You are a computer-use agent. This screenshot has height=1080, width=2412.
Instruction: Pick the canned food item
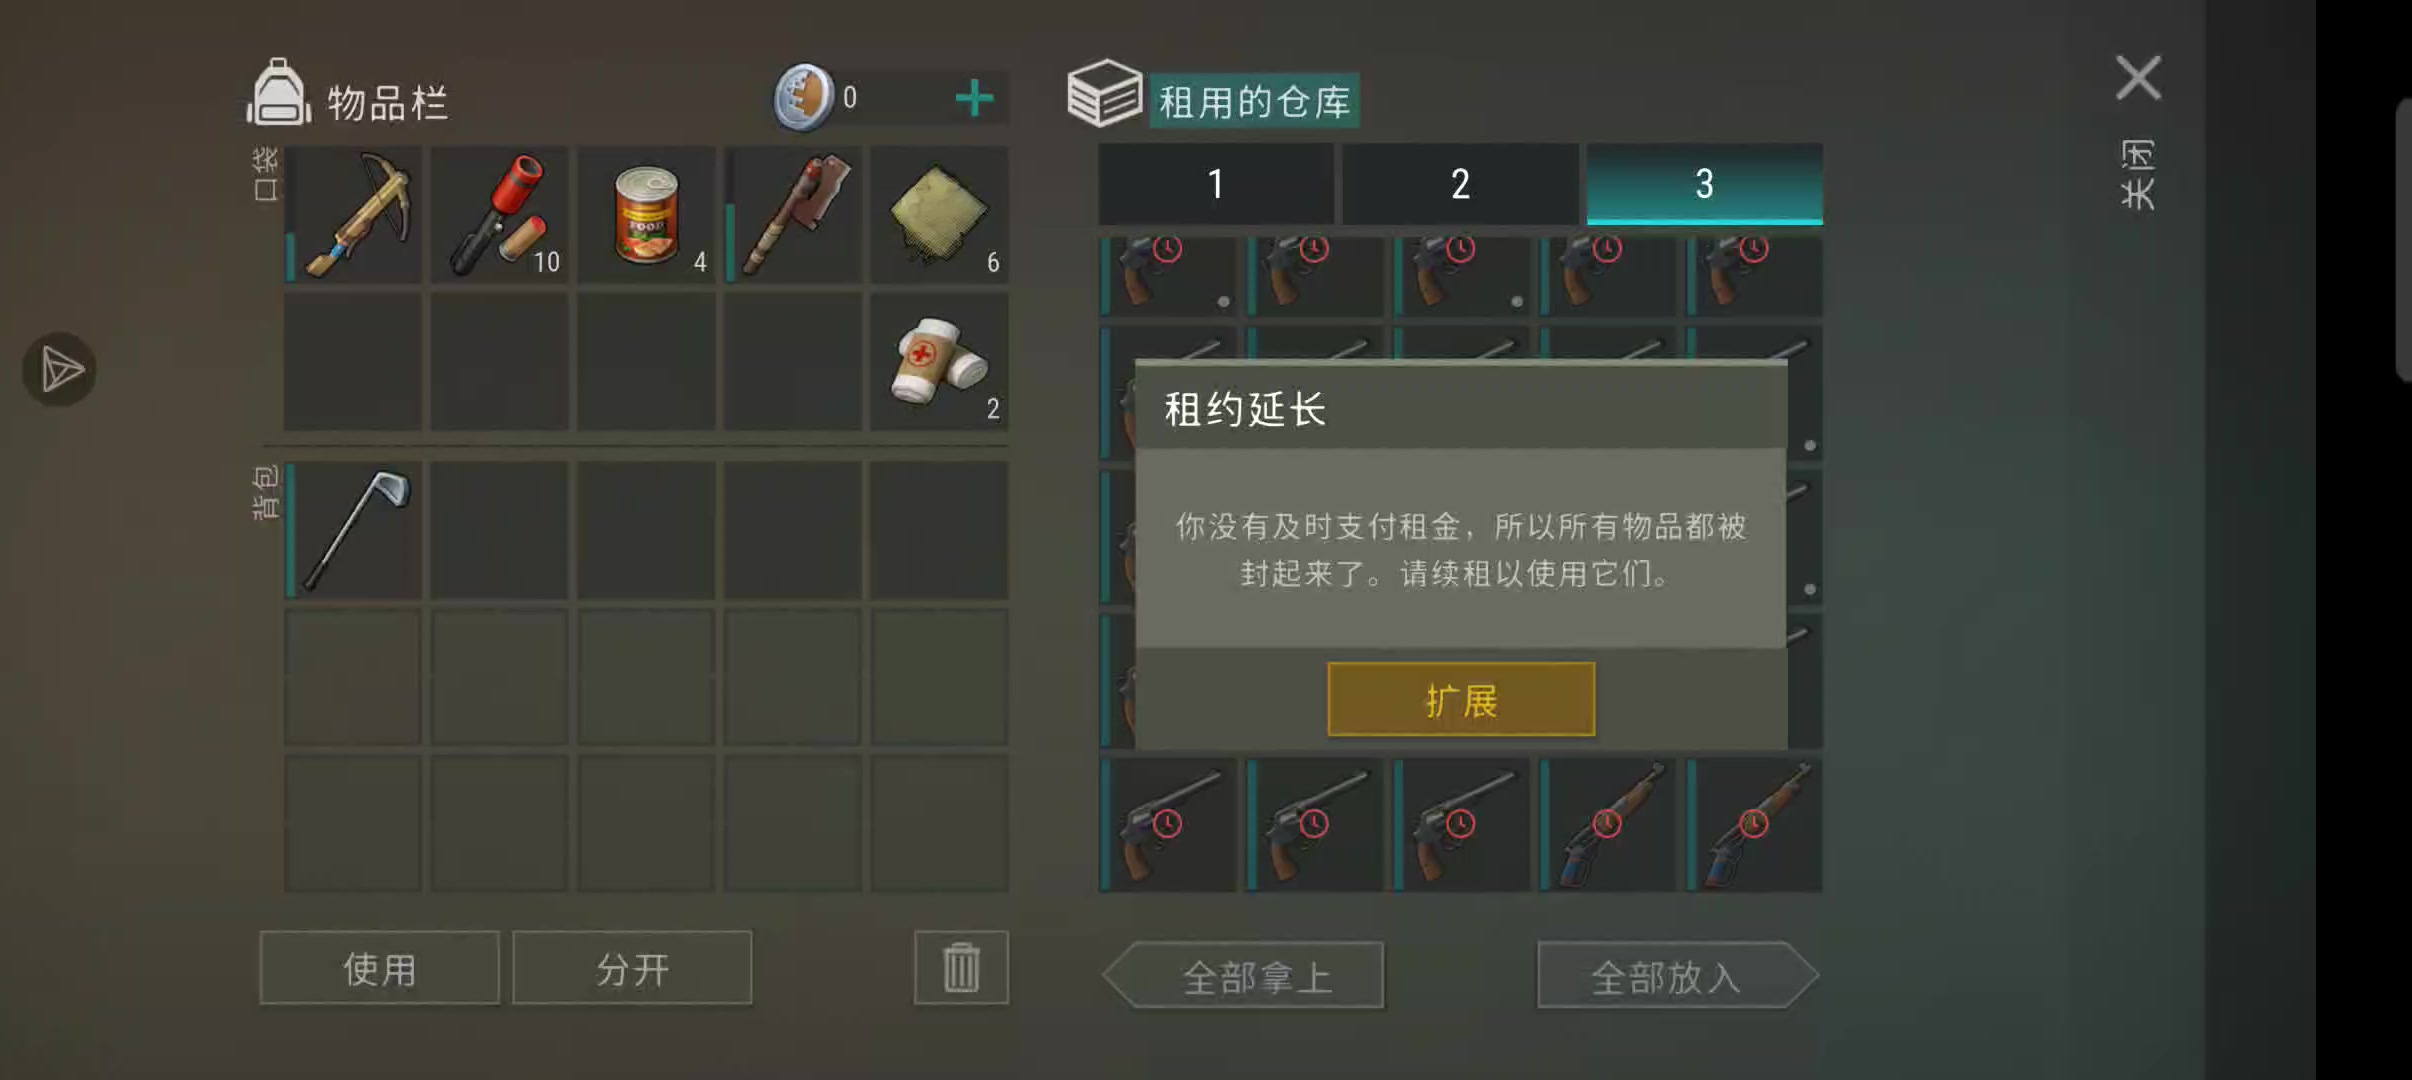click(x=646, y=214)
